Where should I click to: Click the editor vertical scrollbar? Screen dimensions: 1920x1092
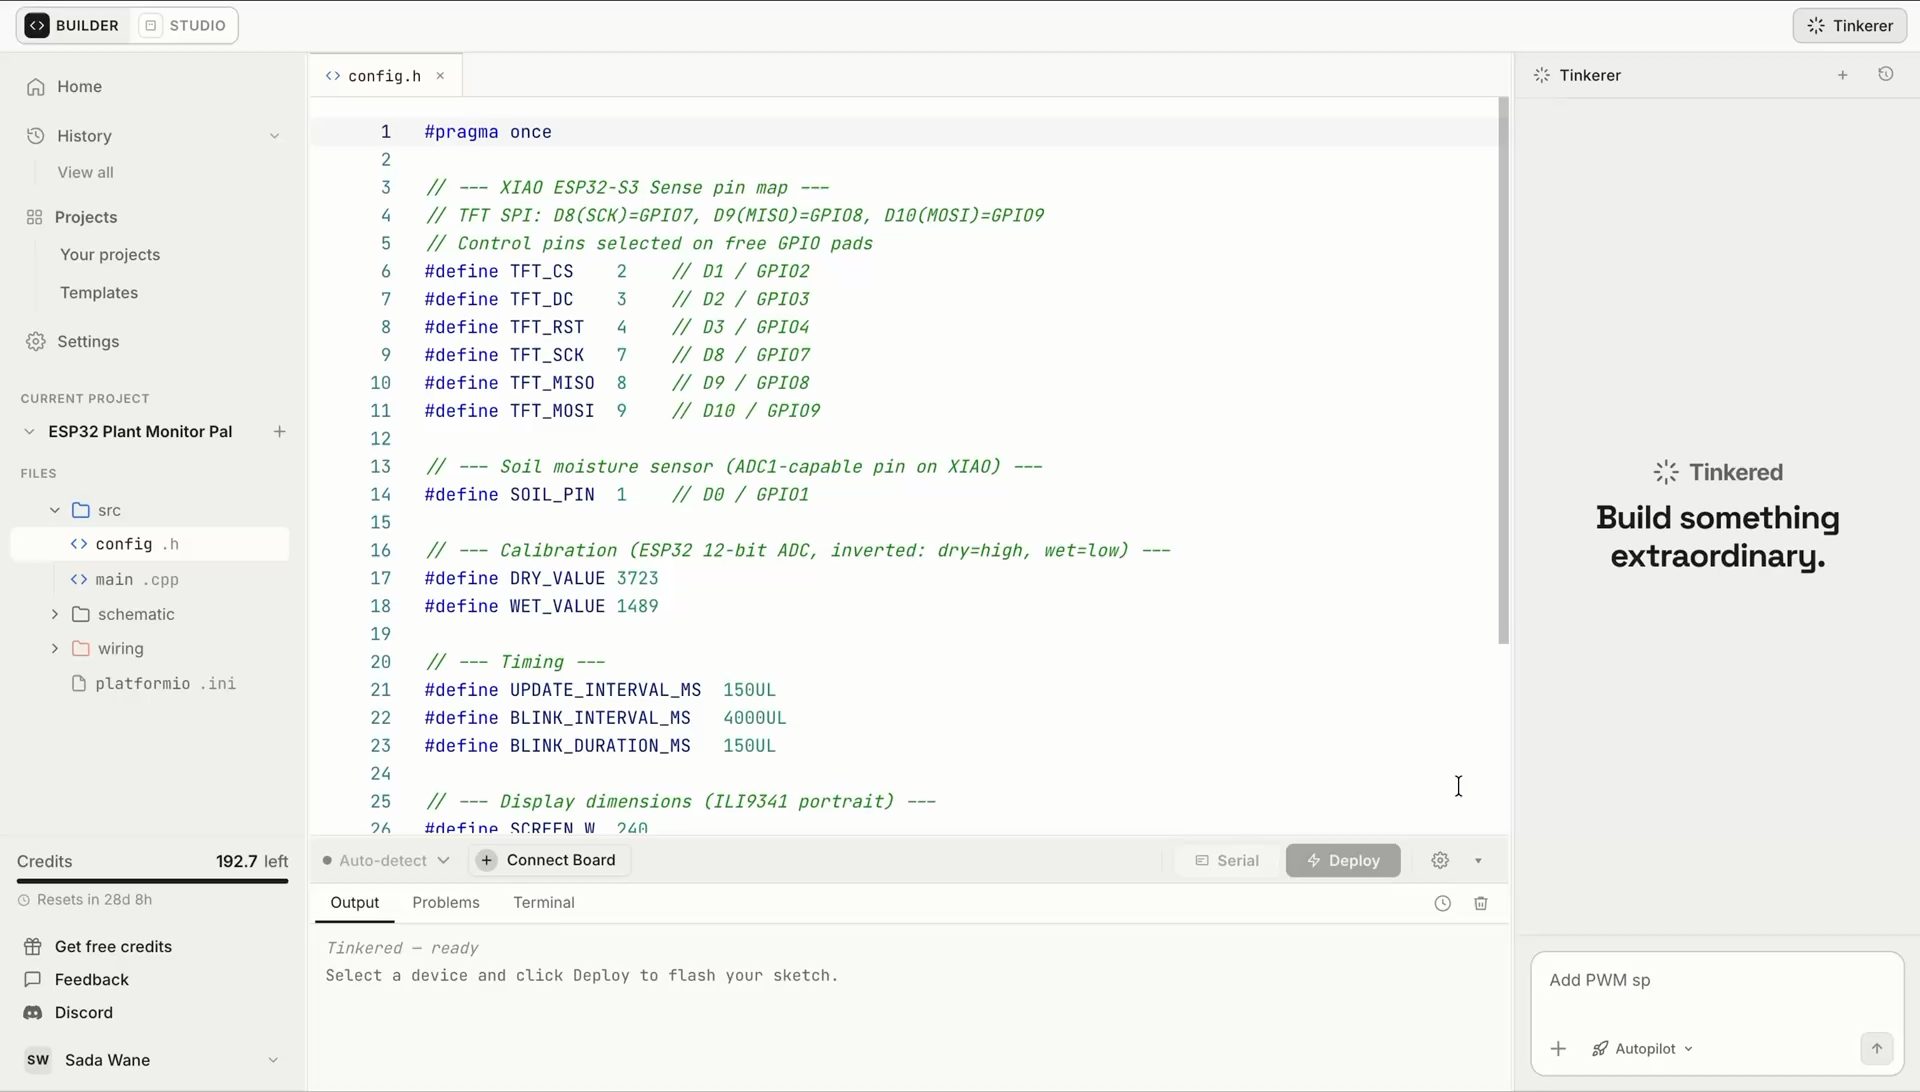click(1503, 371)
